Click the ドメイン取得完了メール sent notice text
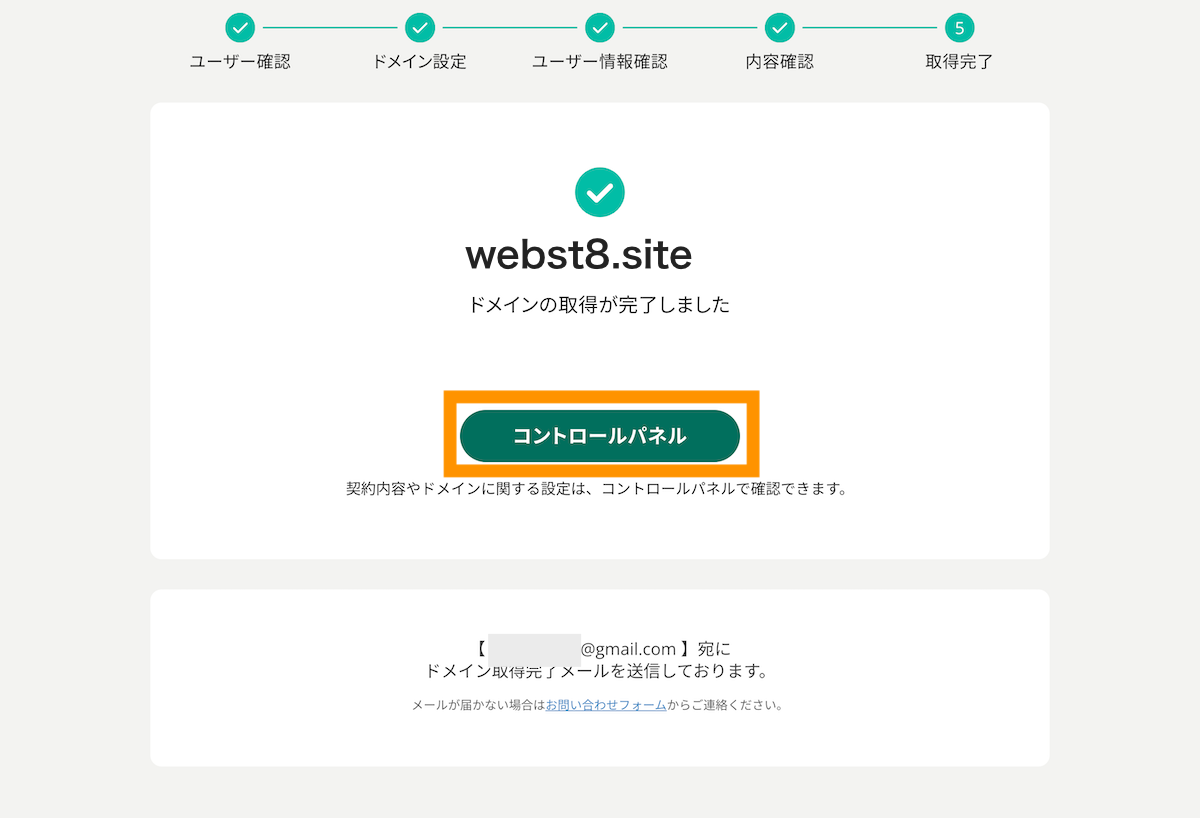This screenshot has width=1200, height=818. pos(598,671)
